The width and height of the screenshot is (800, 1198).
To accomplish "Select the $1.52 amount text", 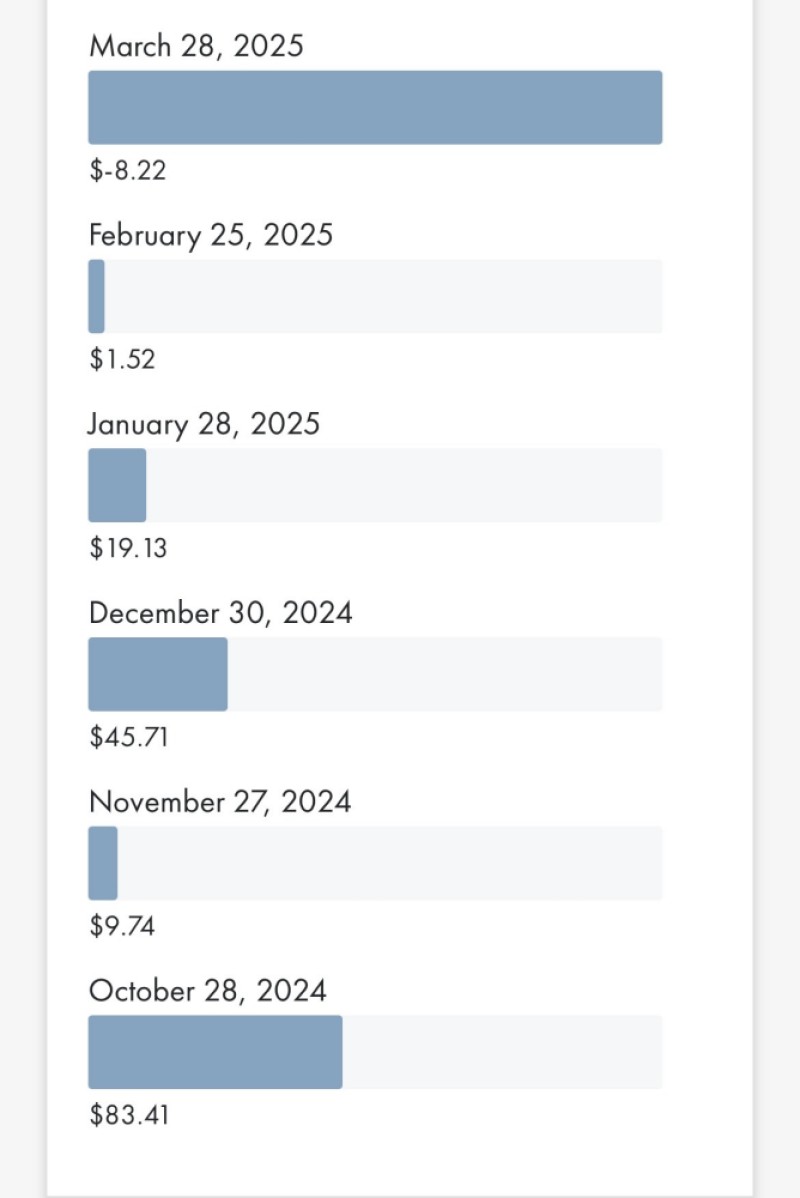I will [x=122, y=359].
